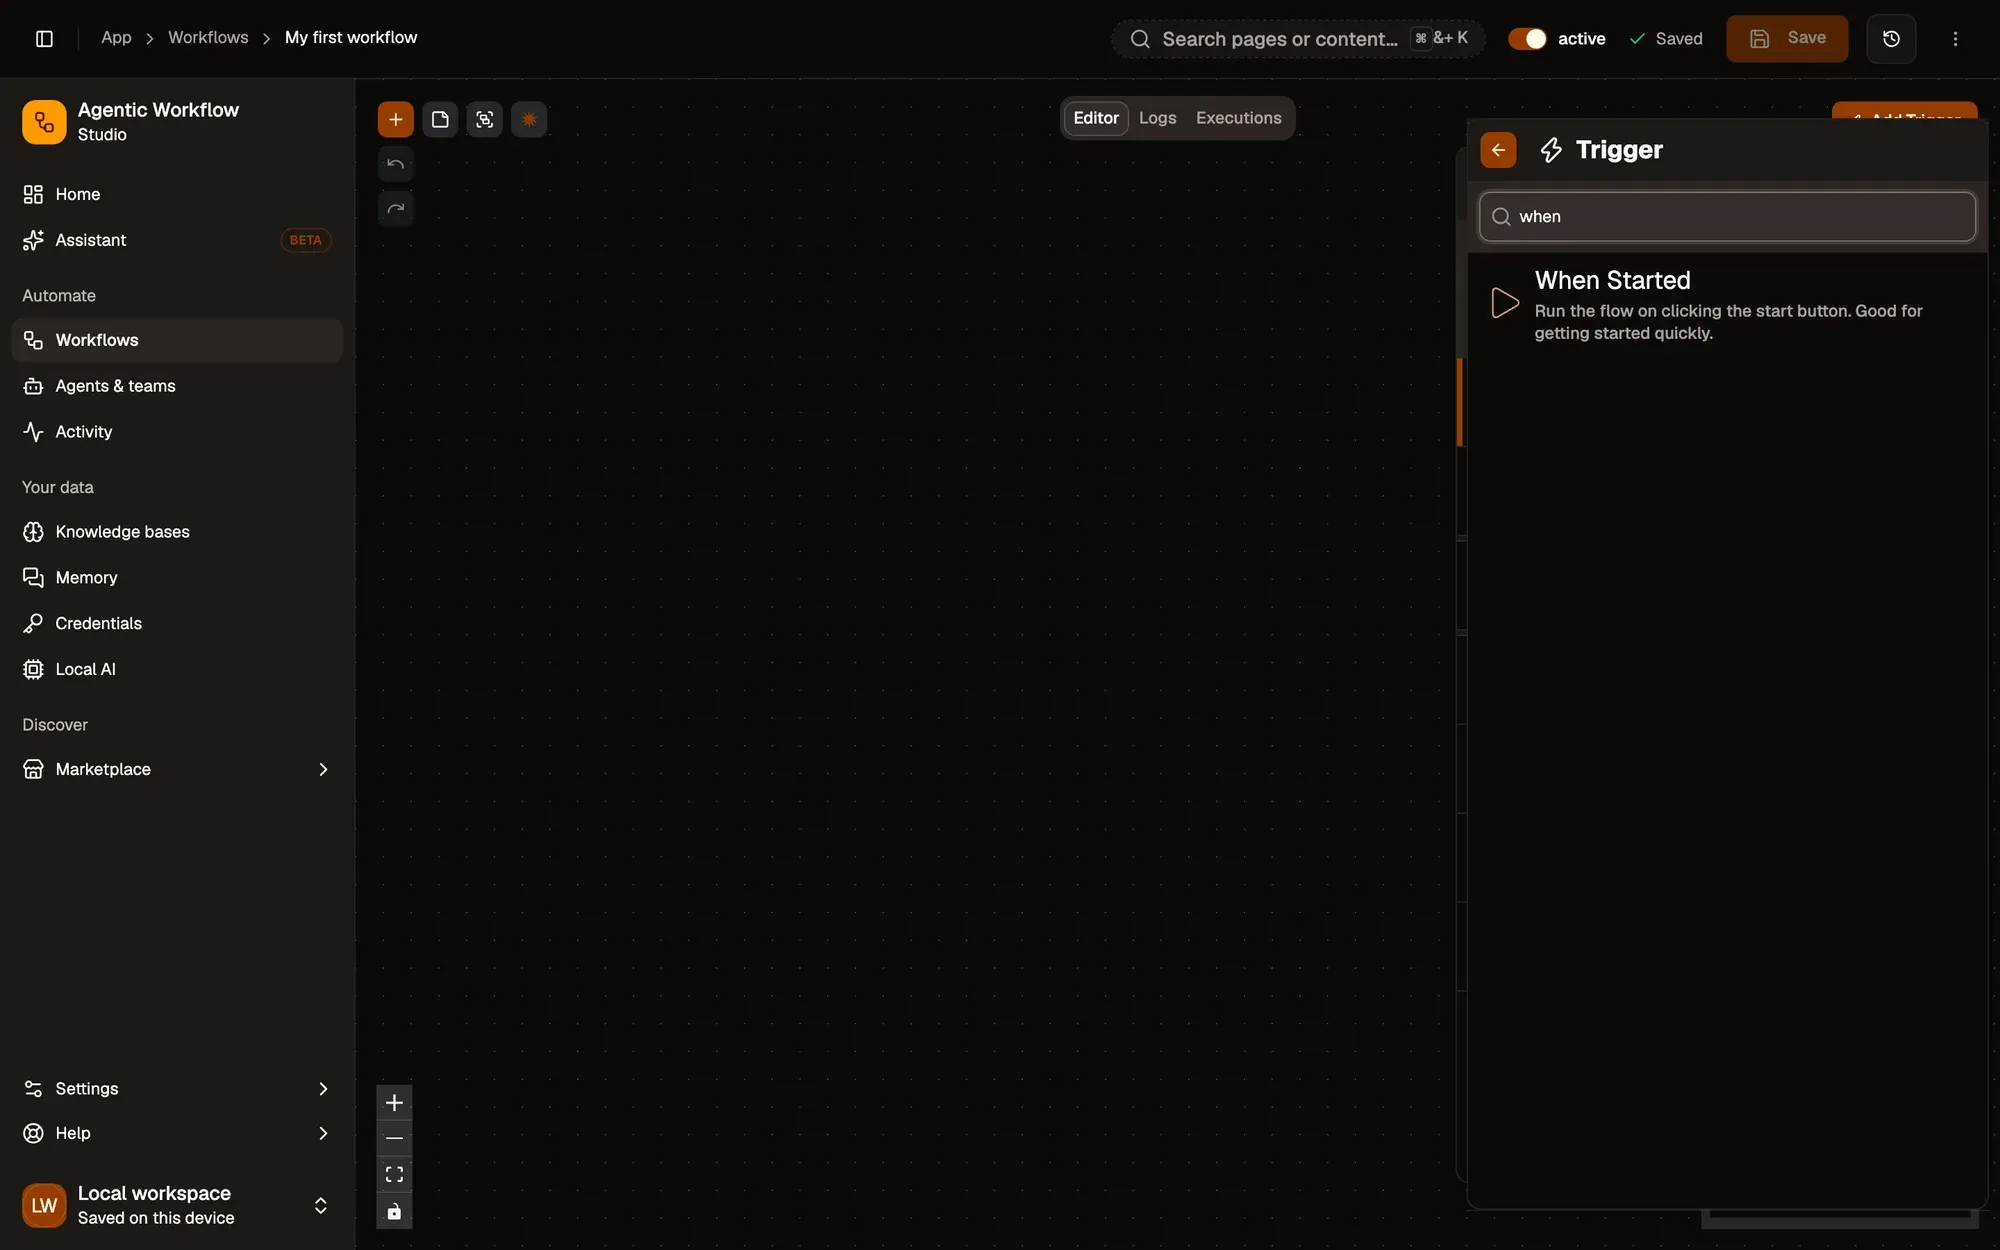Open Credentials page
2000x1250 pixels.
tap(177, 623)
